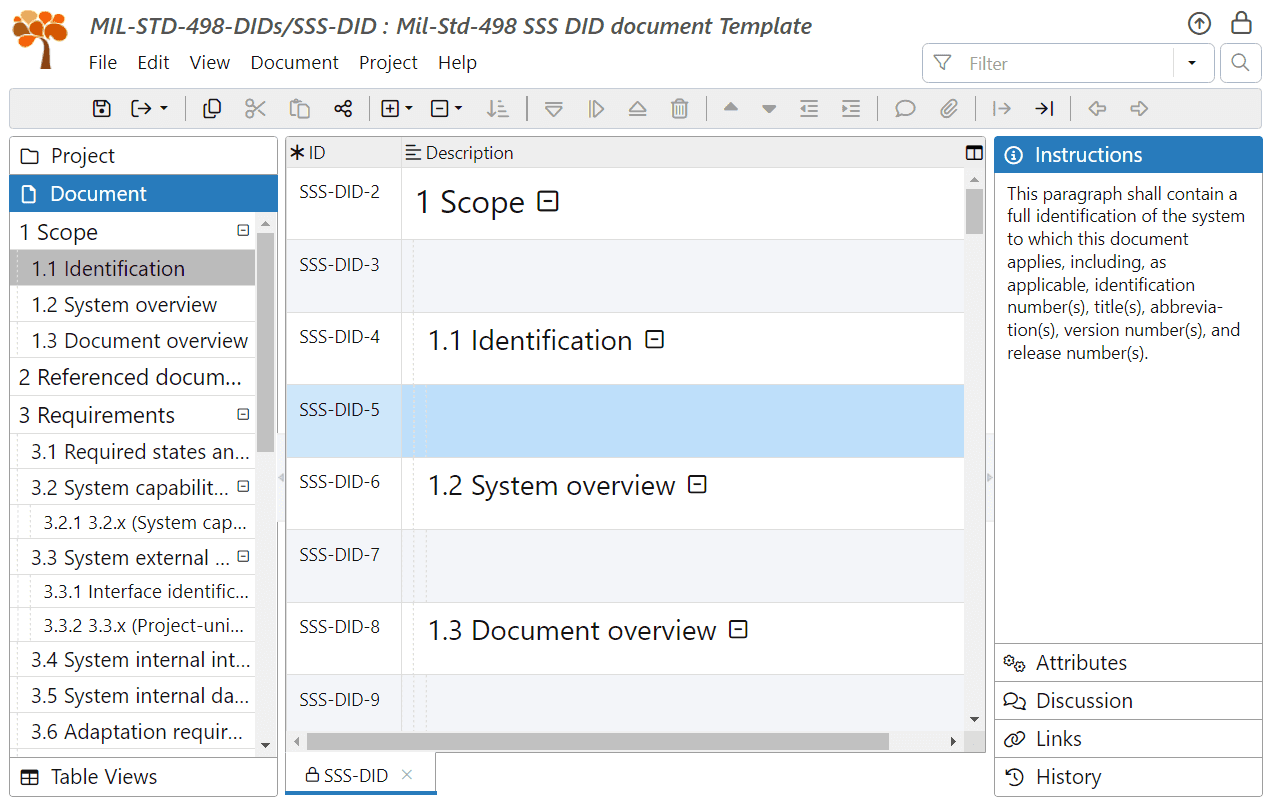Click the Paste clipboard icon
The image size is (1272, 800).
click(x=300, y=109)
